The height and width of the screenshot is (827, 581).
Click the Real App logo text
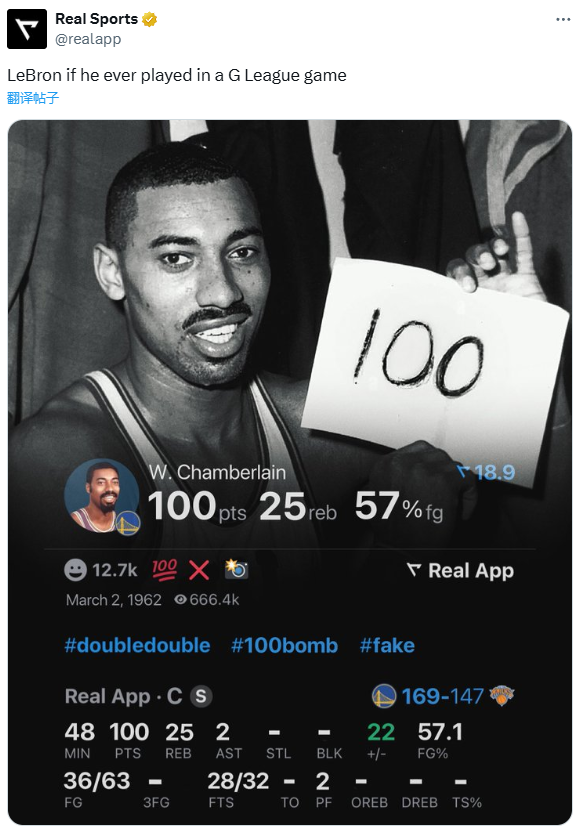pos(460,571)
